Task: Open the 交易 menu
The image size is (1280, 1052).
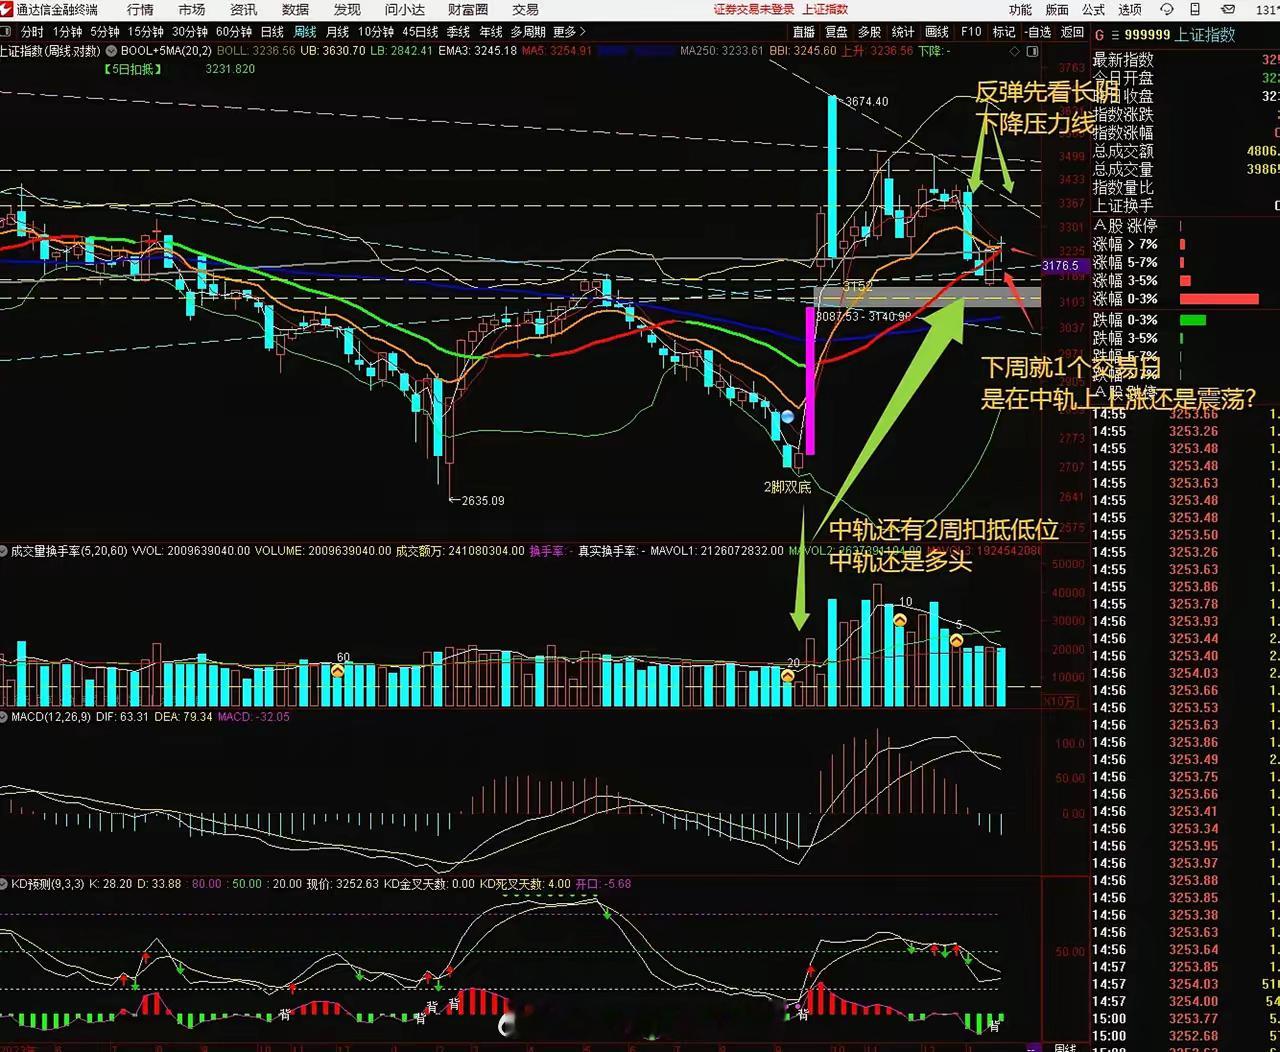Action: click(x=525, y=9)
